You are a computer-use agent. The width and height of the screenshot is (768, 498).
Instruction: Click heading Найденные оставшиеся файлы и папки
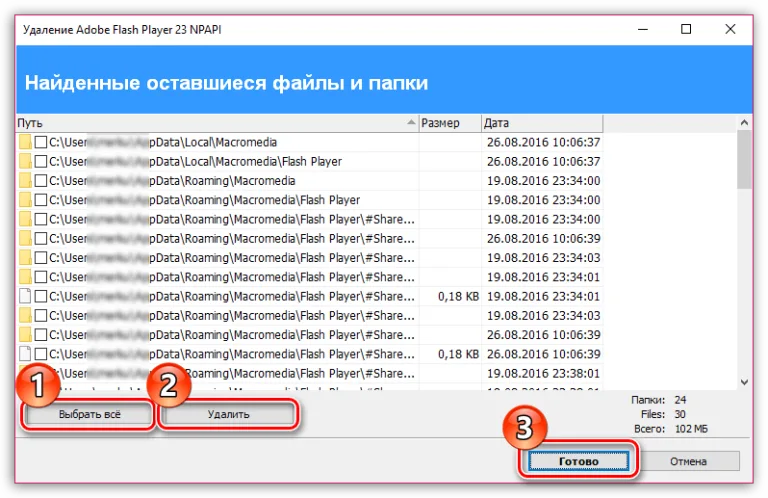pyautogui.click(x=226, y=83)
